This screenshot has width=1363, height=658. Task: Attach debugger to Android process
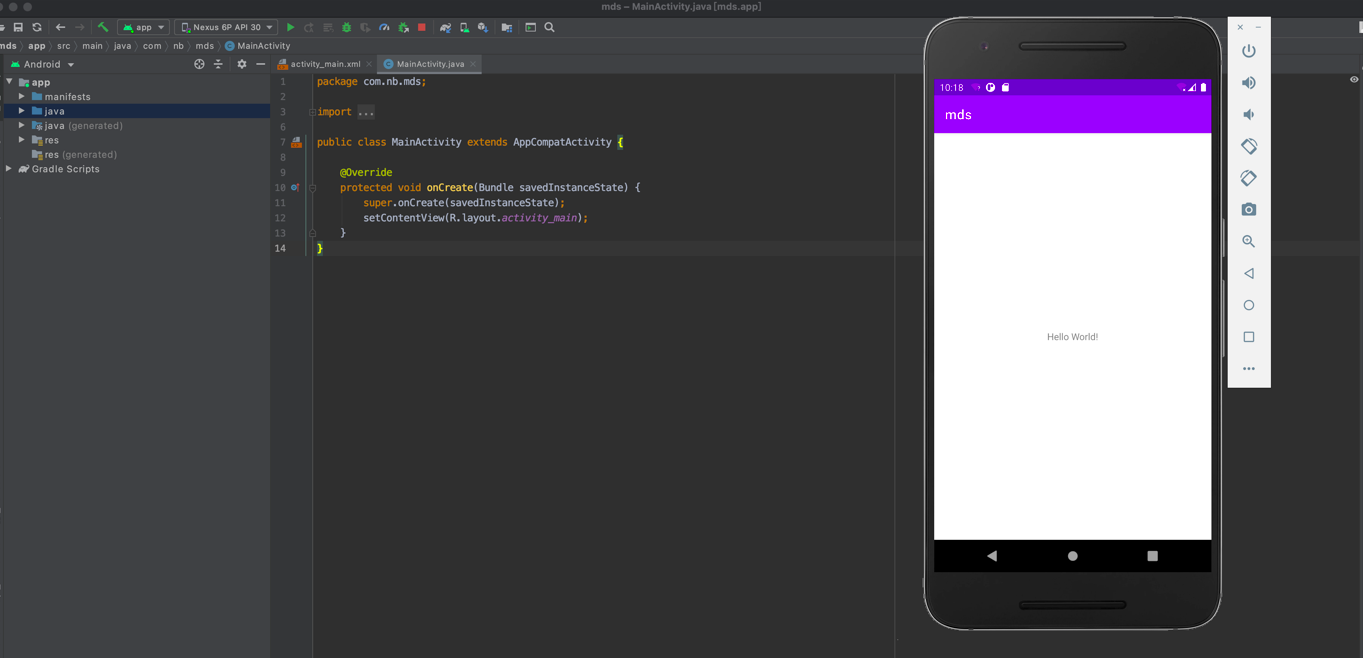[403, 27]
